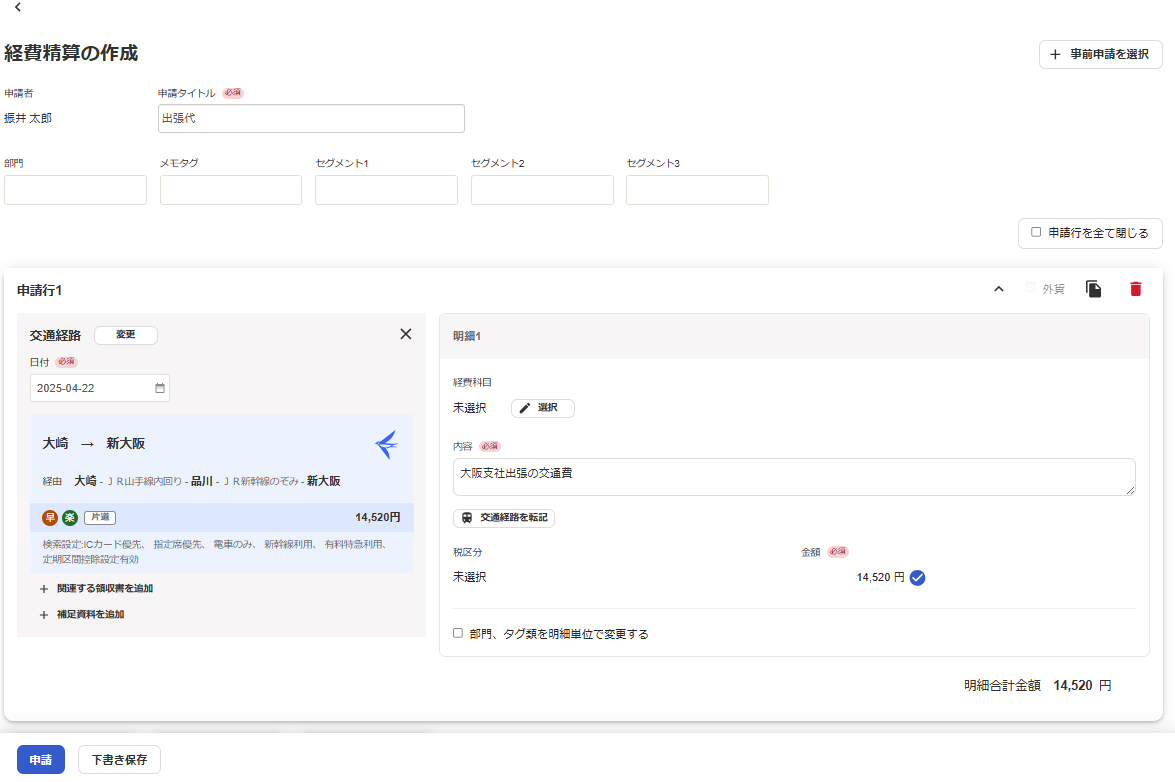Click 選択 to choose 経費科目

point(543,407)
